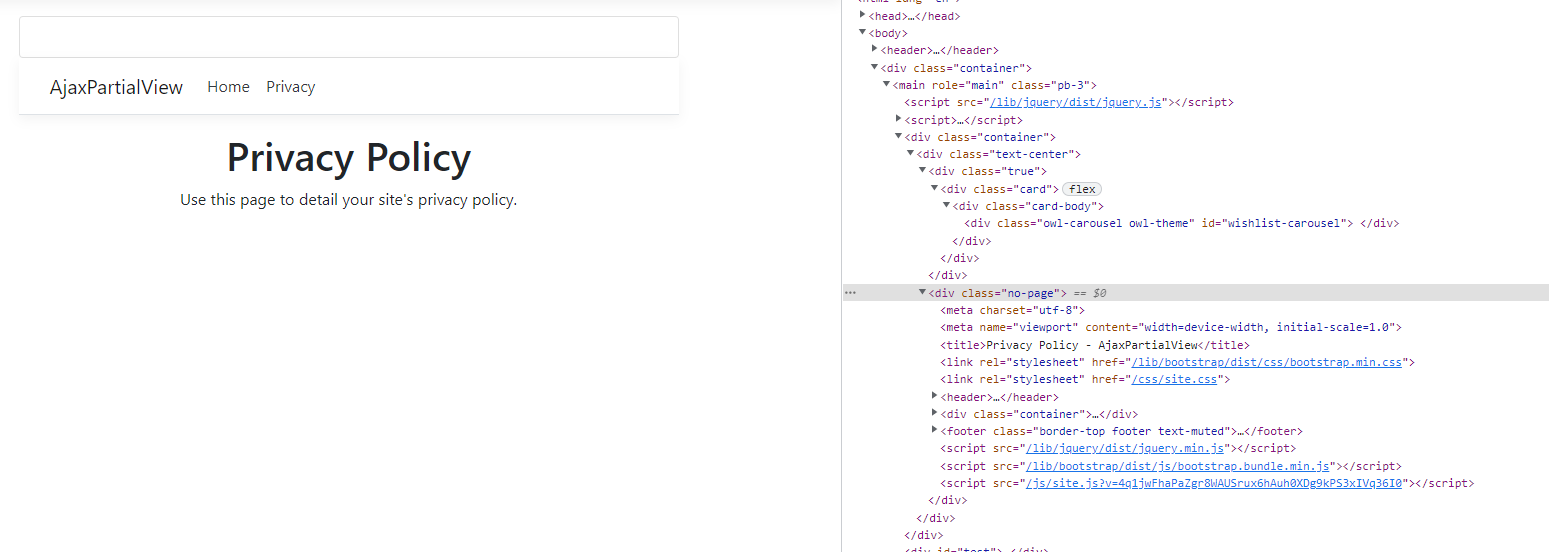The height and width of the screenshot is (552, 1549).
Task: Expand the header inside no-page div
Action: coord(935,396)
